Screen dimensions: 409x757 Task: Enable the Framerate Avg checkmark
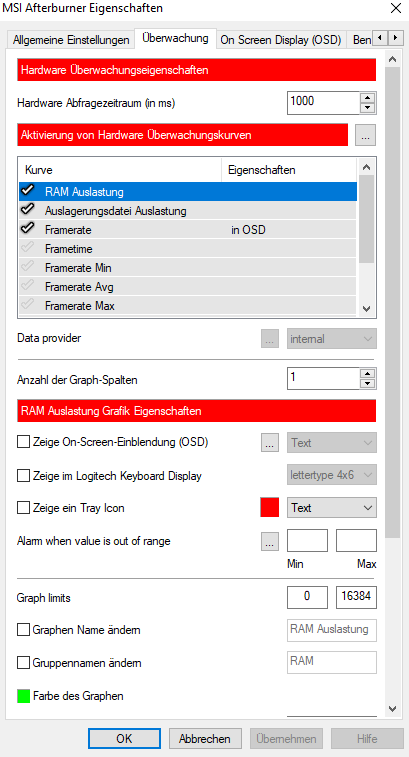pyautogui.click(x=28, y=286)
